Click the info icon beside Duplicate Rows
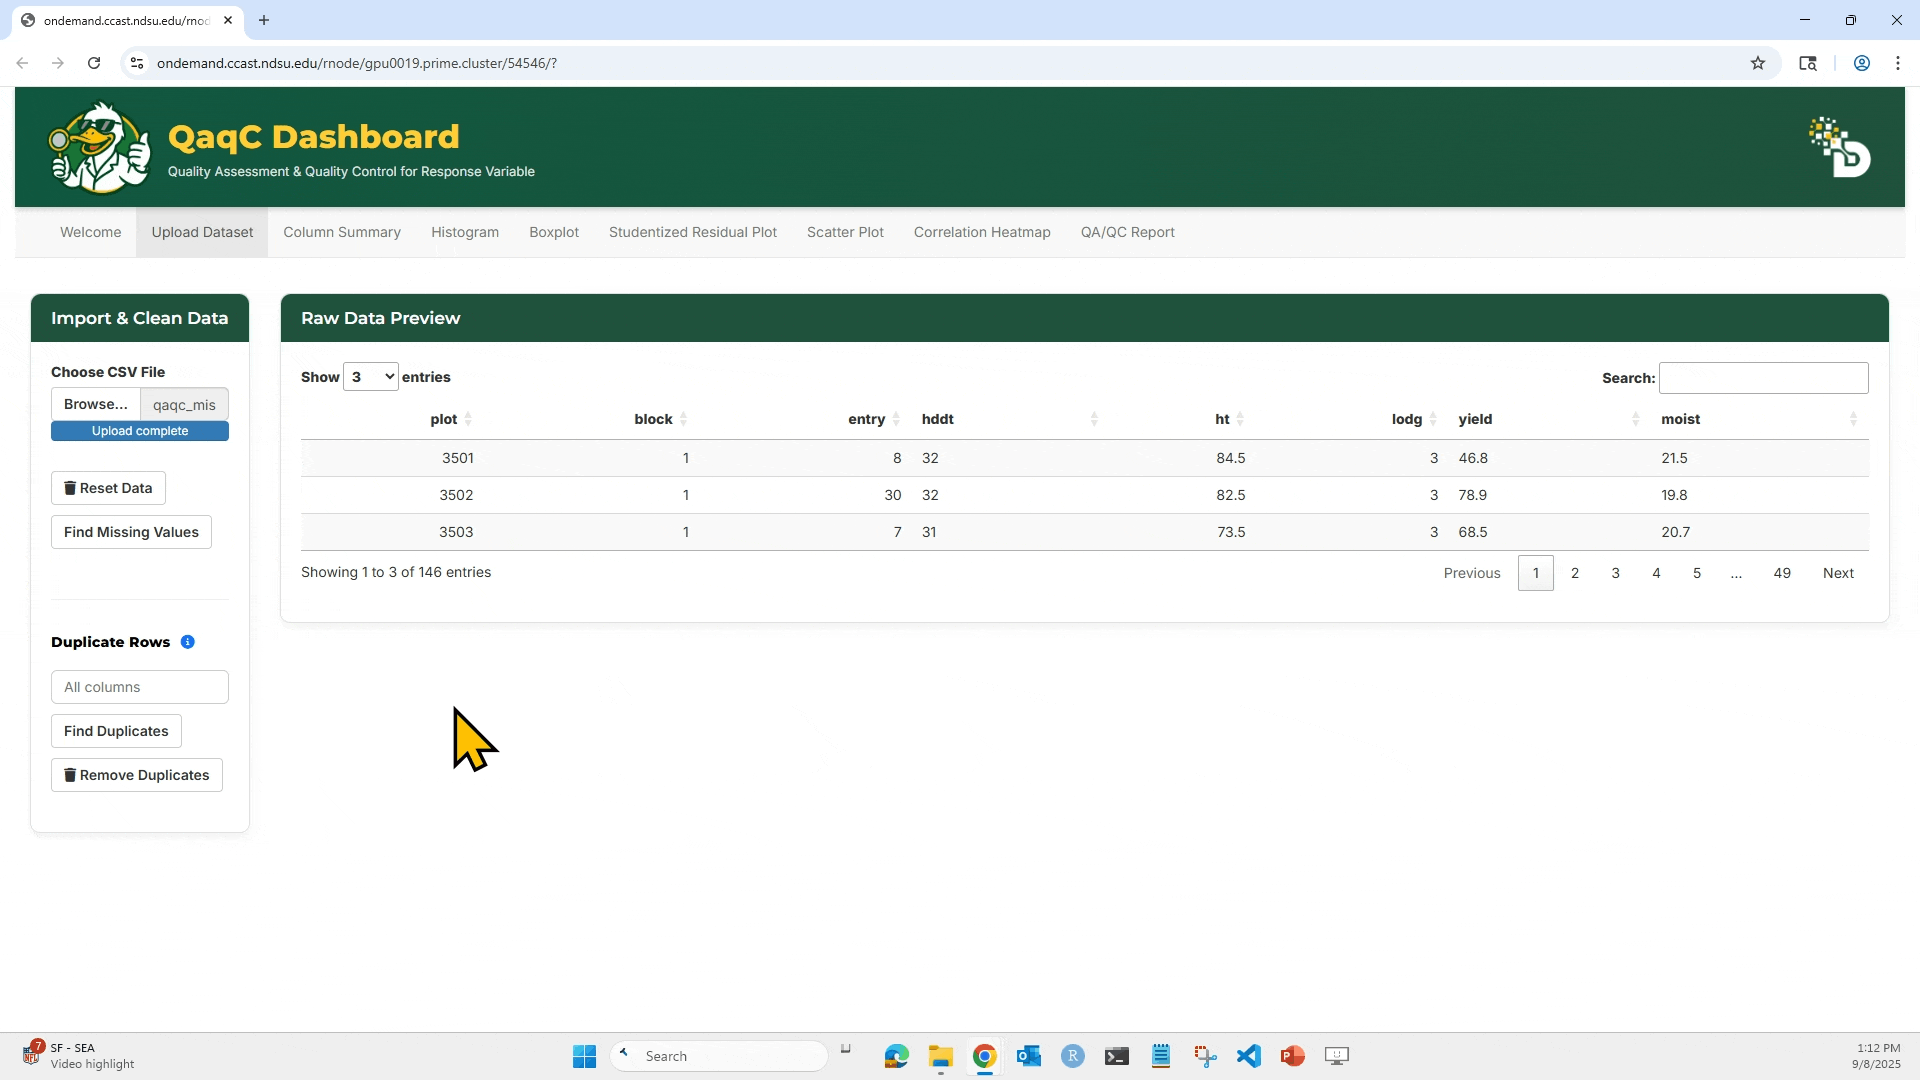1920x1080 pixels. [x=188, y=643]
